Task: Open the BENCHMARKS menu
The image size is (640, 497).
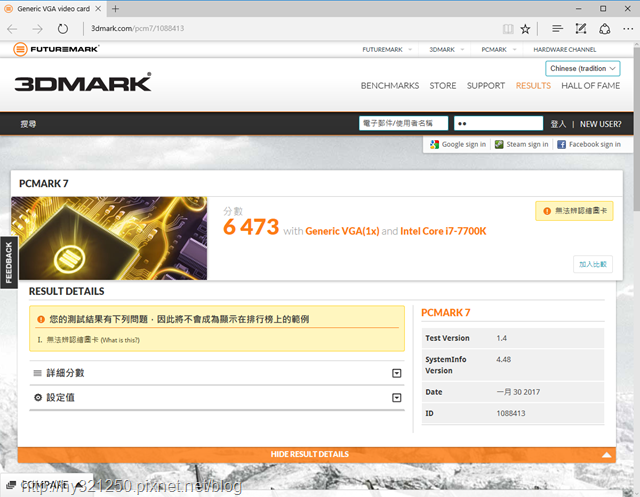Action: click(390, 86)
